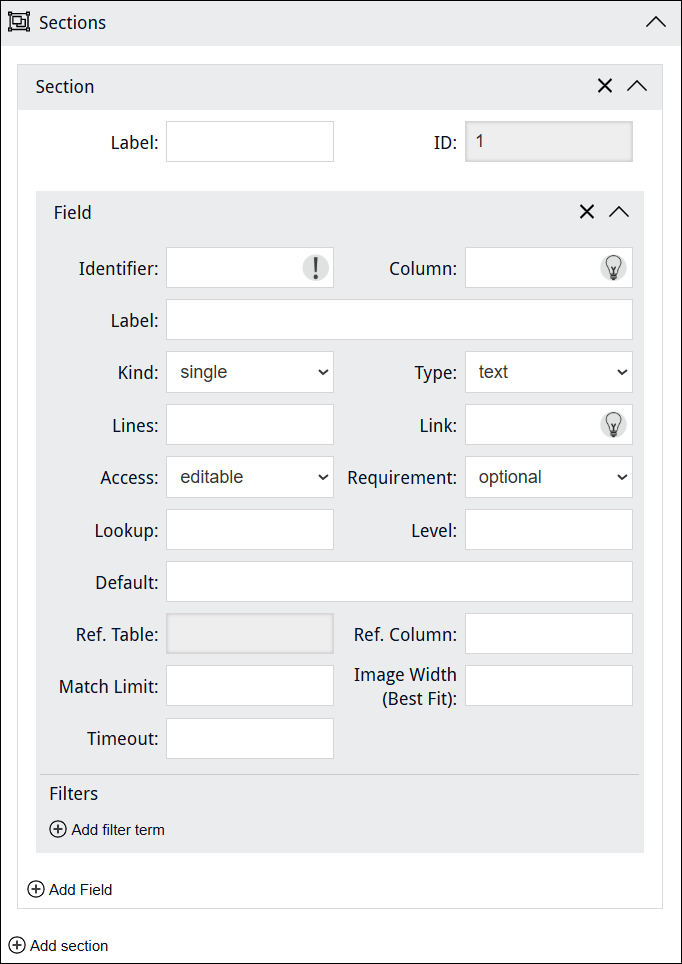
Task: Open the Requirement dropdown showing optional
Action: pos(548,477)
